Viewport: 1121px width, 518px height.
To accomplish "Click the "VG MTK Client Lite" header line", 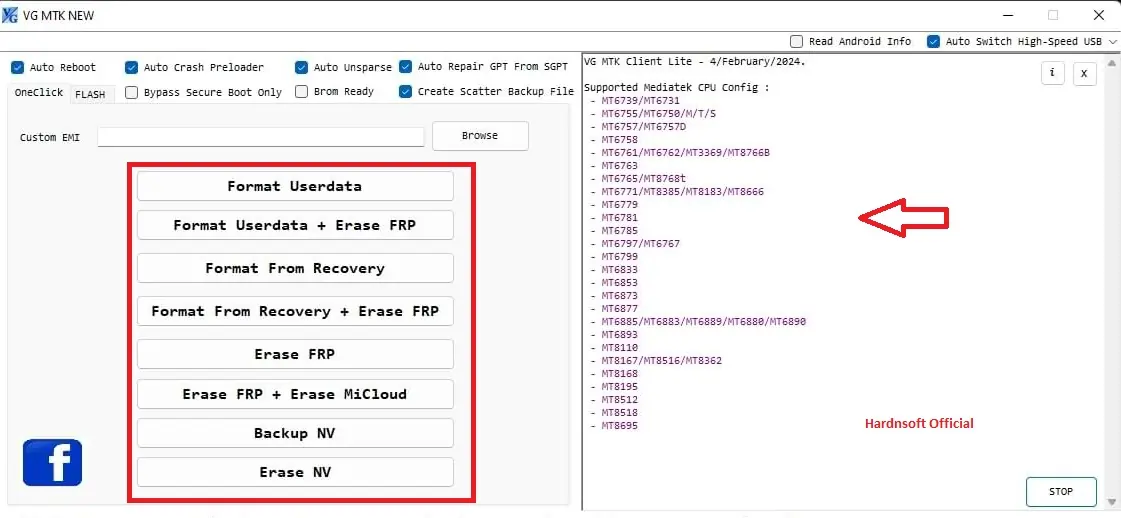I will click(x=695, y=61).
